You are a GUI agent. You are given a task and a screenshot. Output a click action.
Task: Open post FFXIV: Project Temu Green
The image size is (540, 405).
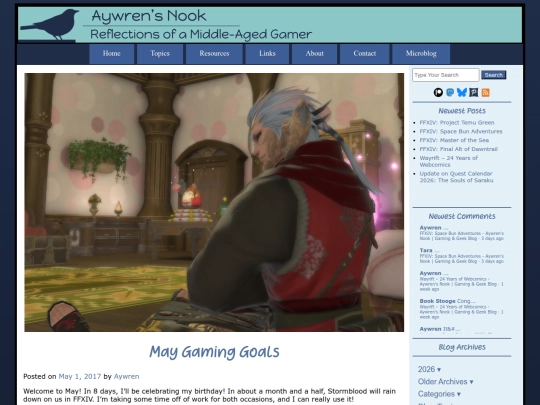pos(457,123)
